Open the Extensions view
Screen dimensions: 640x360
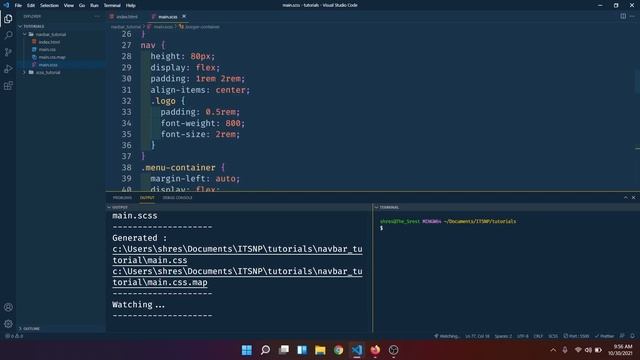[8, 86]
